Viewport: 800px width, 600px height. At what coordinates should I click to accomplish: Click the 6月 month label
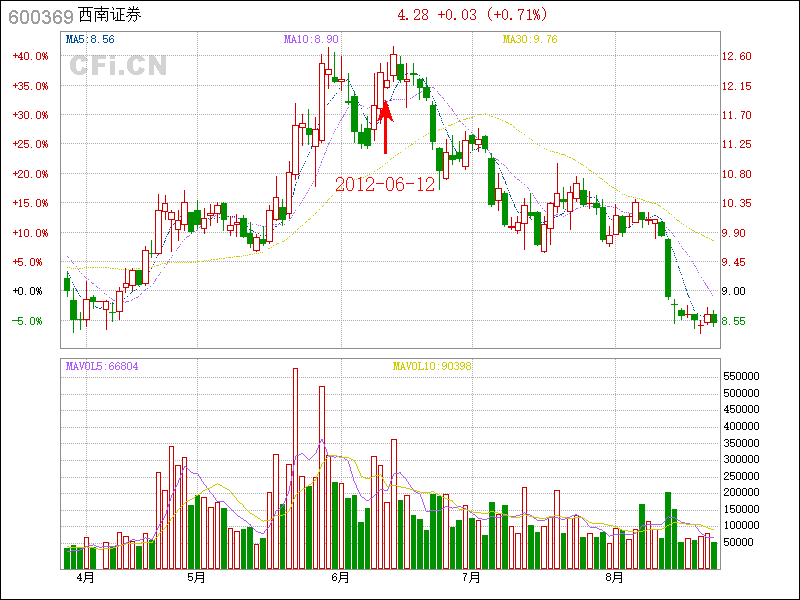tap(340, 578)
